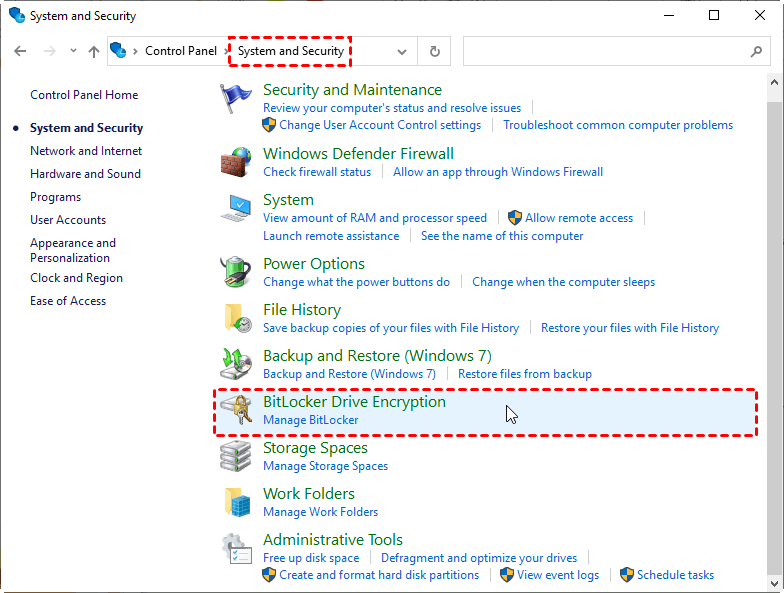Screen dimensions: 784x593
Task: Open Change User Account Control settings
Action: pos(380,125)
